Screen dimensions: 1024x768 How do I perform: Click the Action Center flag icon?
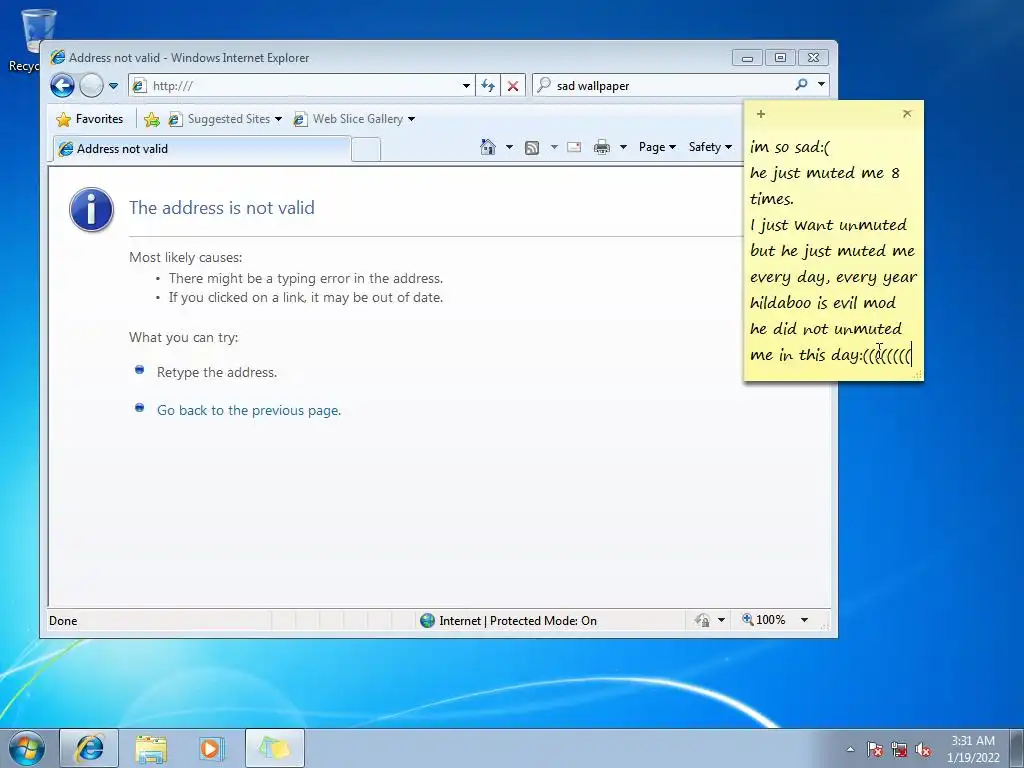coord(874,749)
